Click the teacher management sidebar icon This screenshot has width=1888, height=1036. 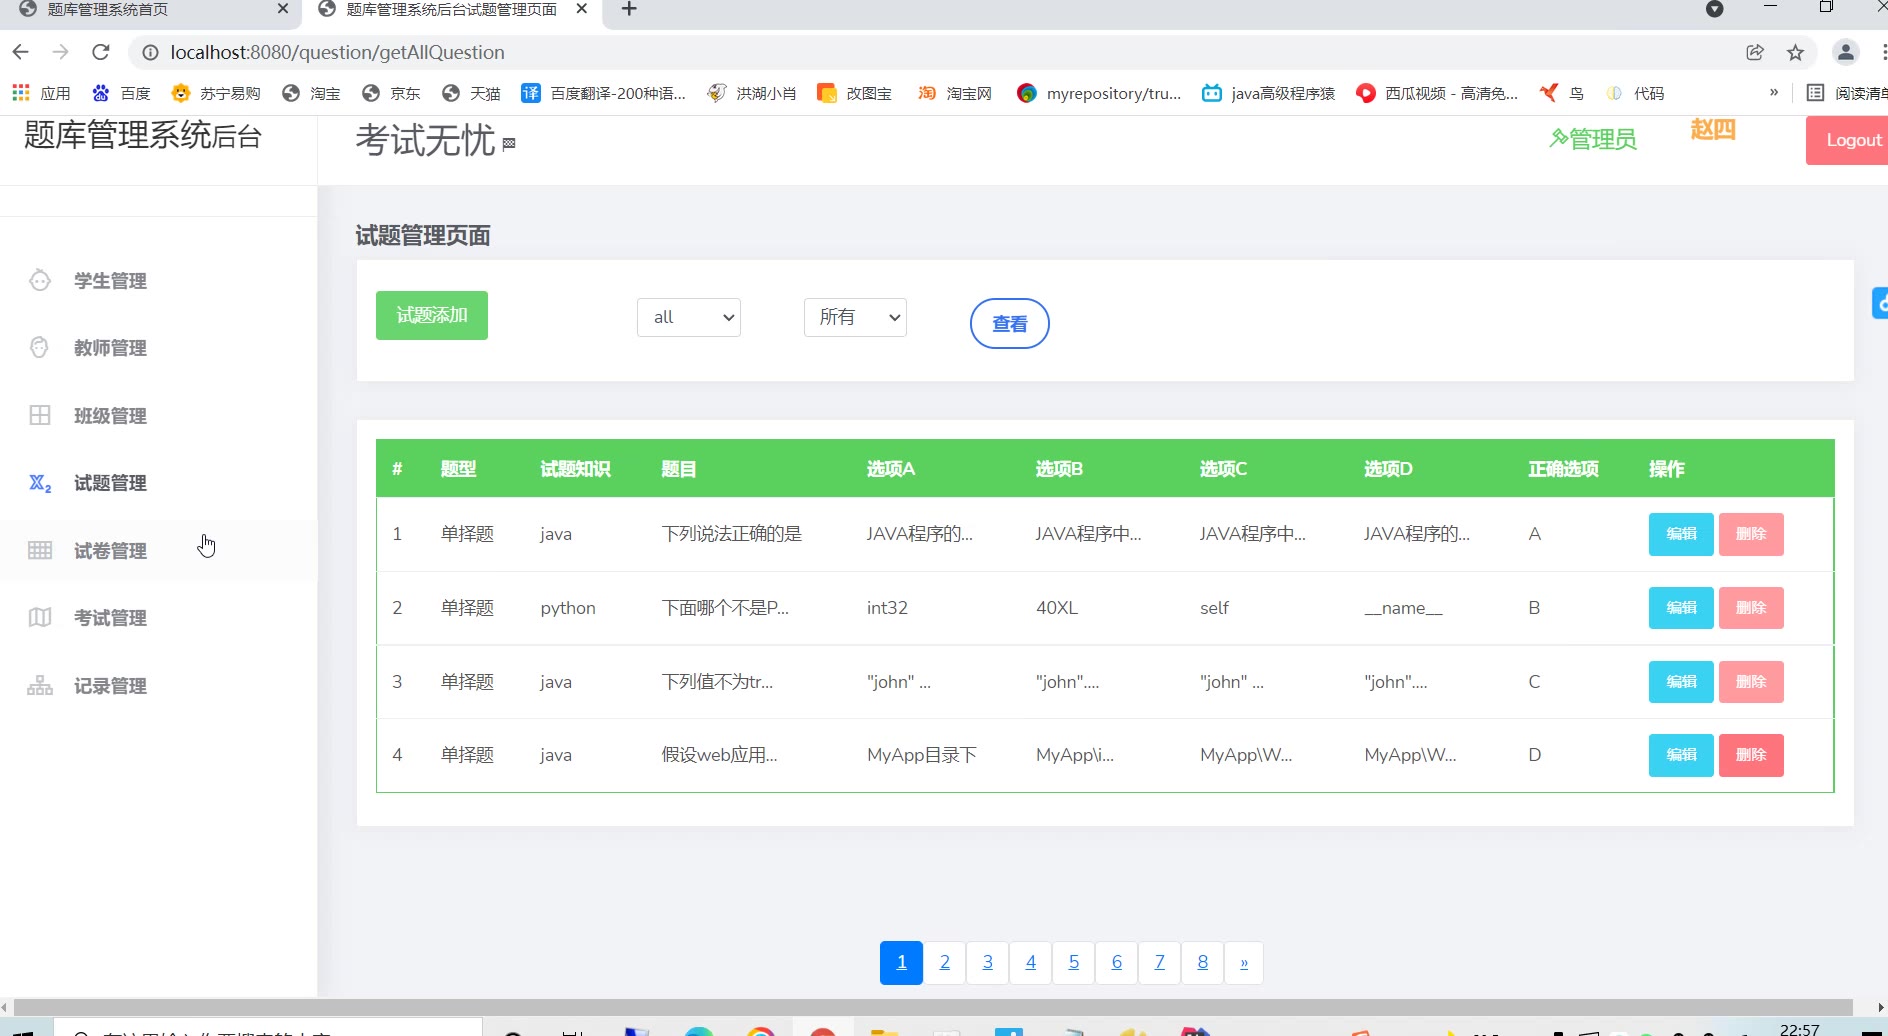[40, 348]
